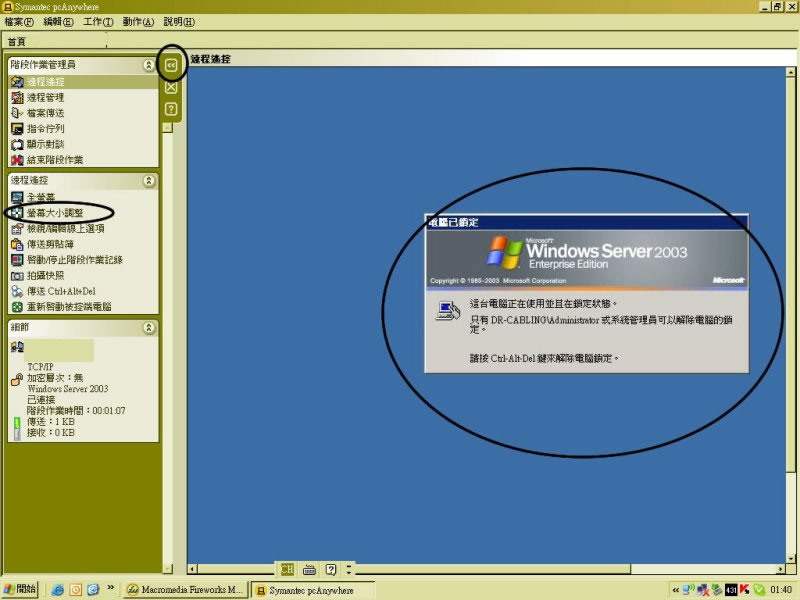The width and height of the screenshot is (800, 600).
Task: Open the 檔案(F) menu
Action: pos(19,22)
